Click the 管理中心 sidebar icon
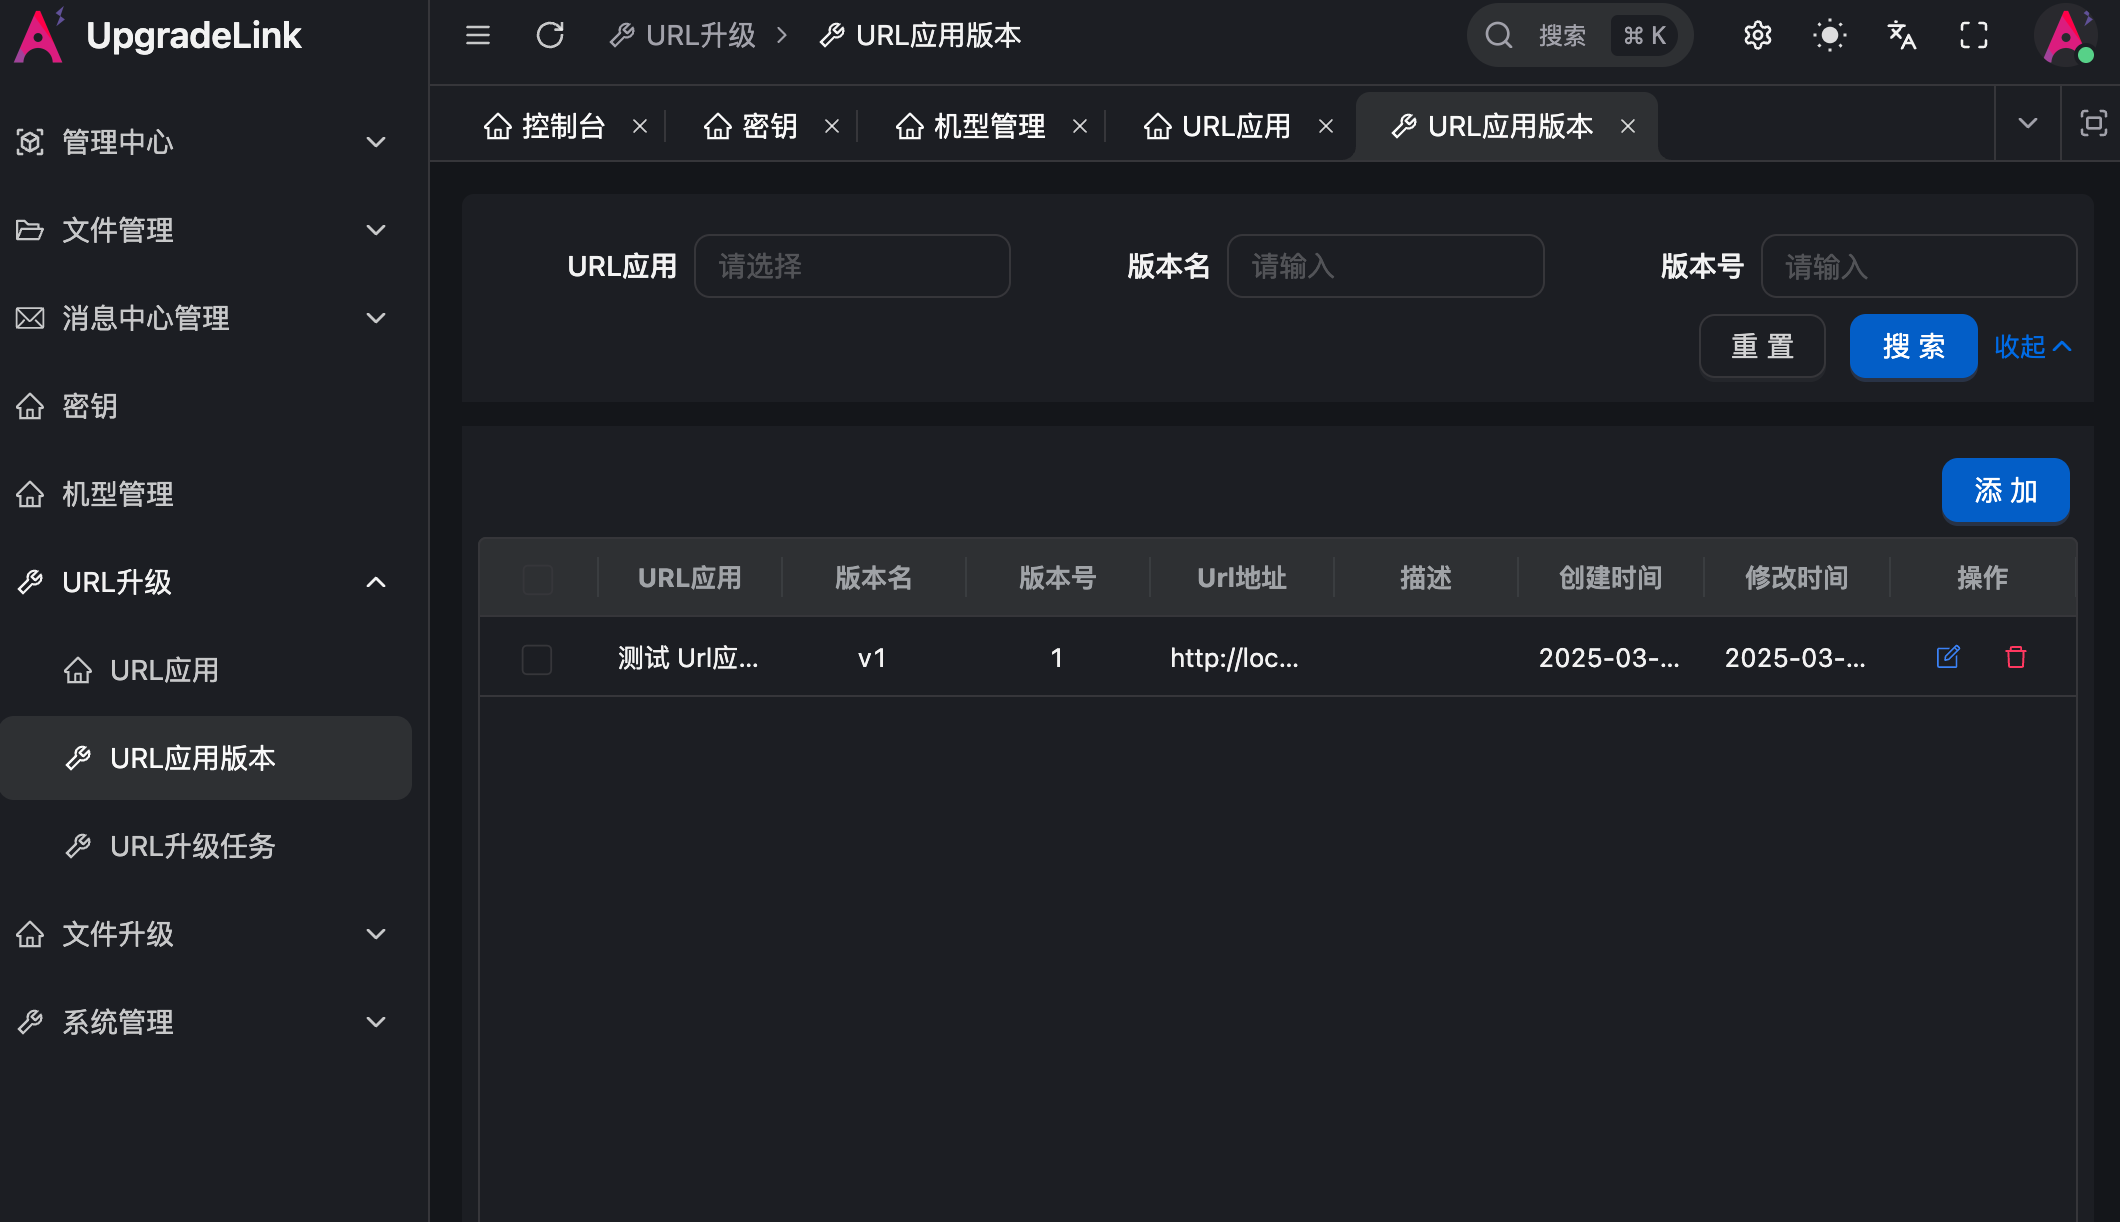2120x1222 pixels. pyautogui.click(x=30, y=142)
